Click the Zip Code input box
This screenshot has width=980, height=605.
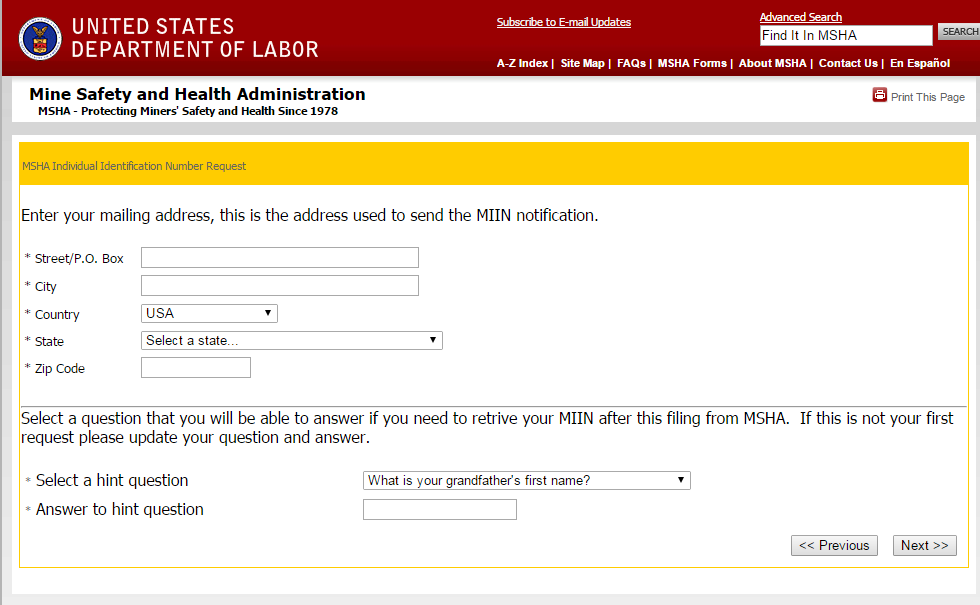point(196,368)
